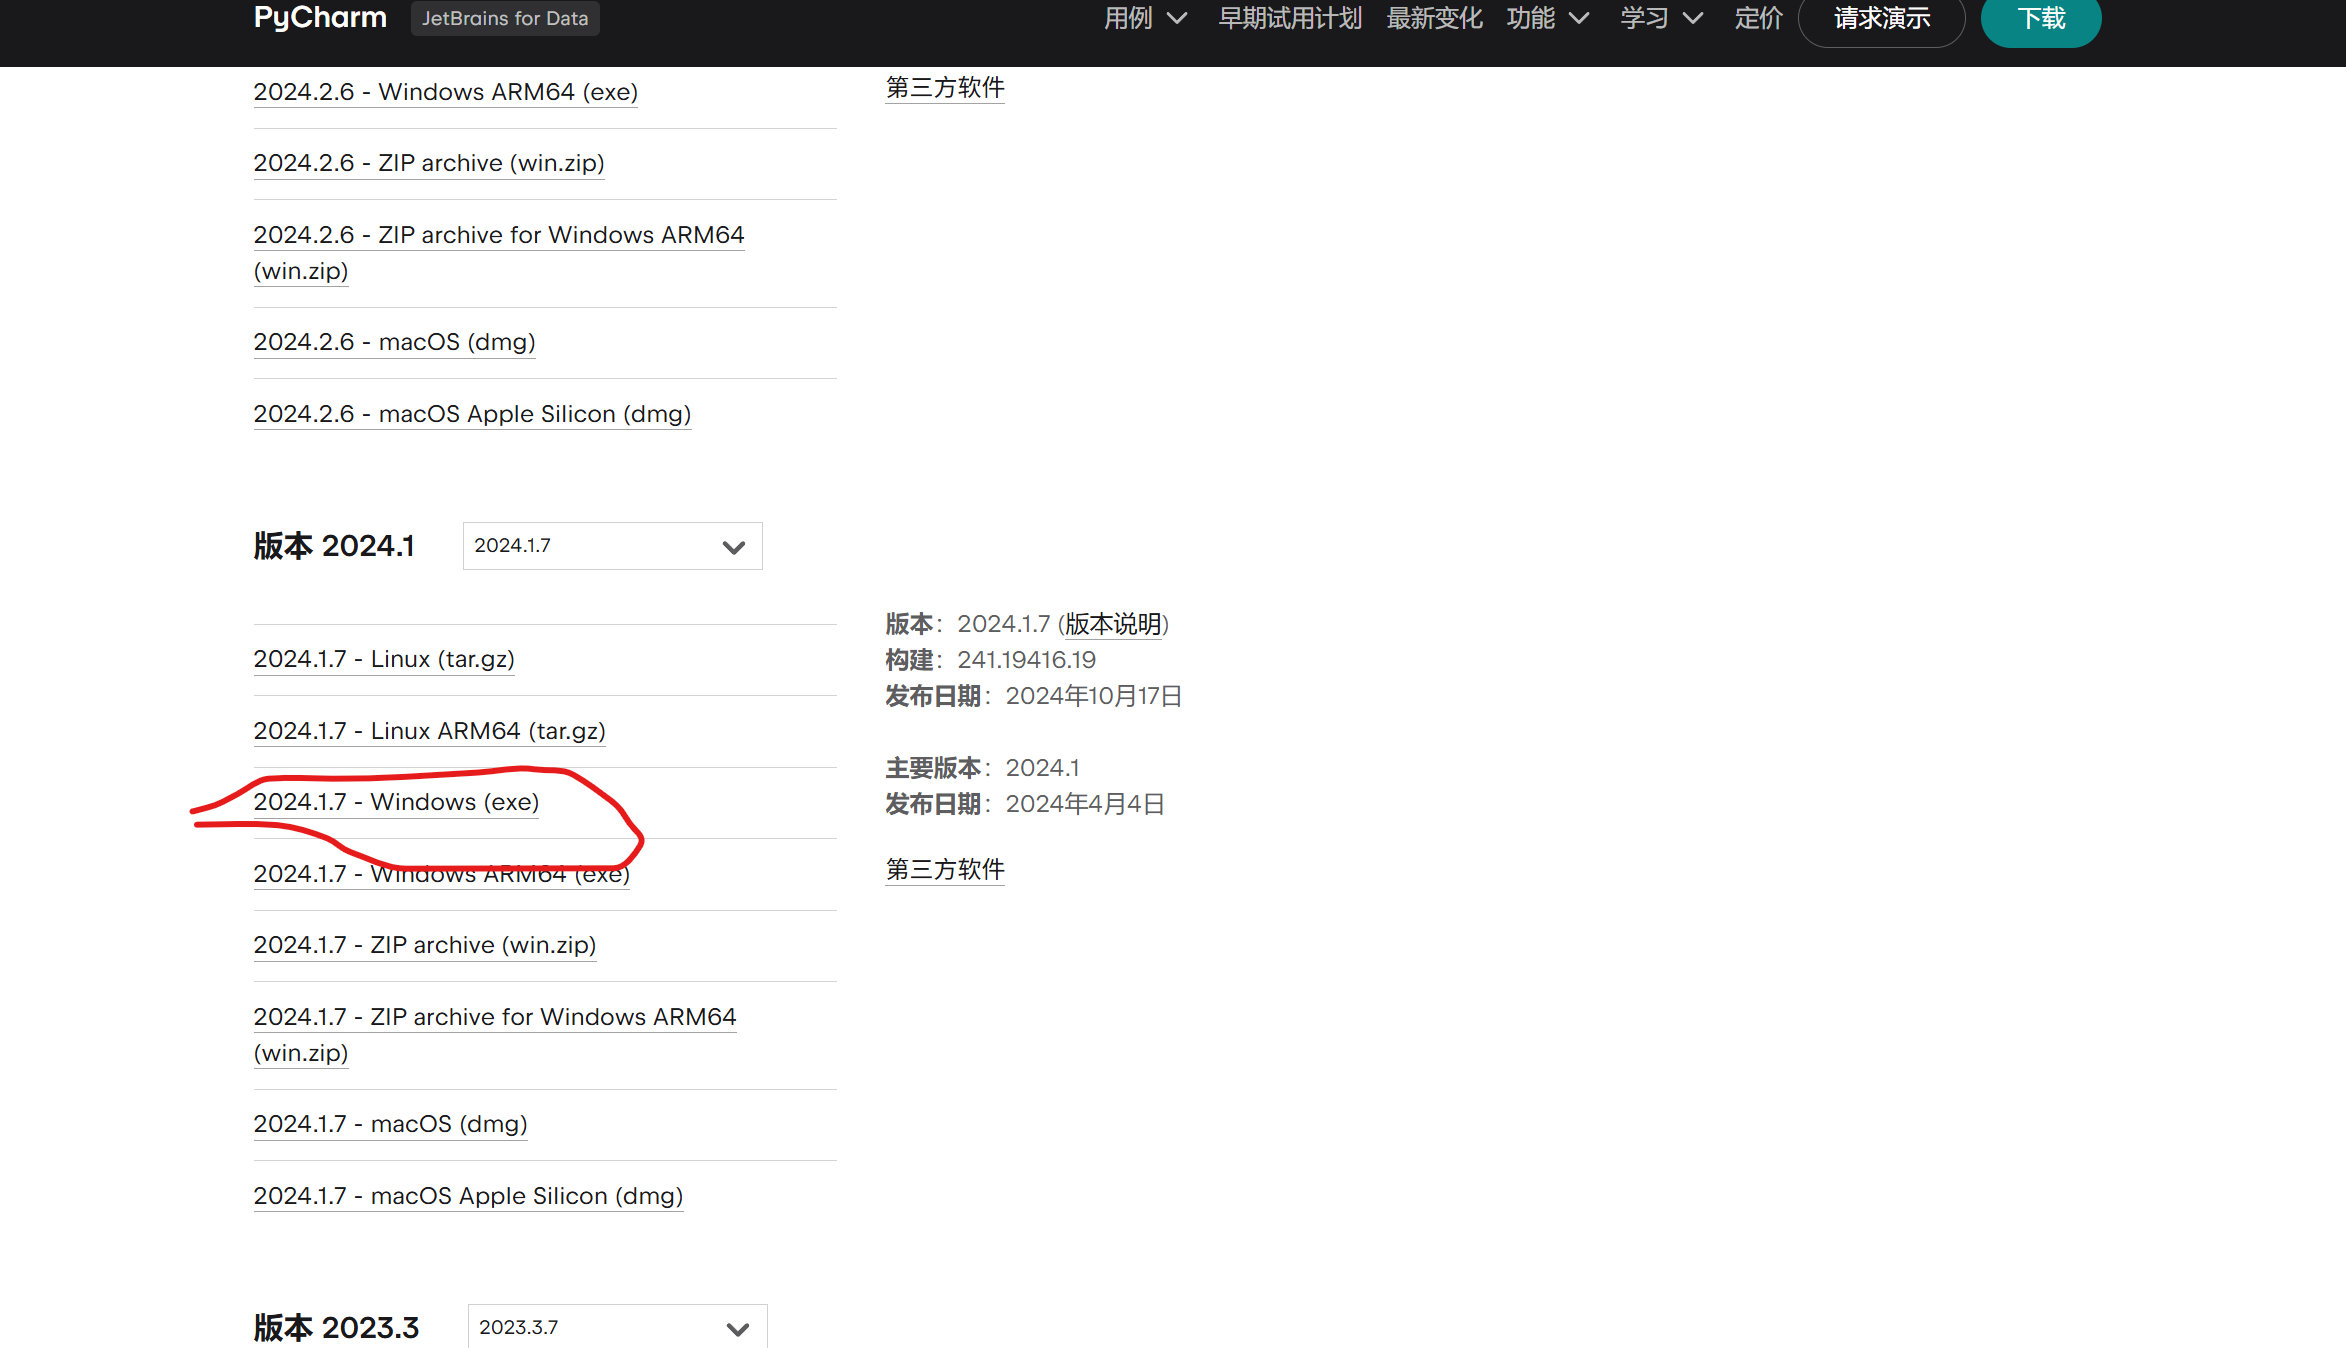Download 2024.1.7 macOS dmg
Viewport: 2346px width, 1348px height.
point(390,1123)
